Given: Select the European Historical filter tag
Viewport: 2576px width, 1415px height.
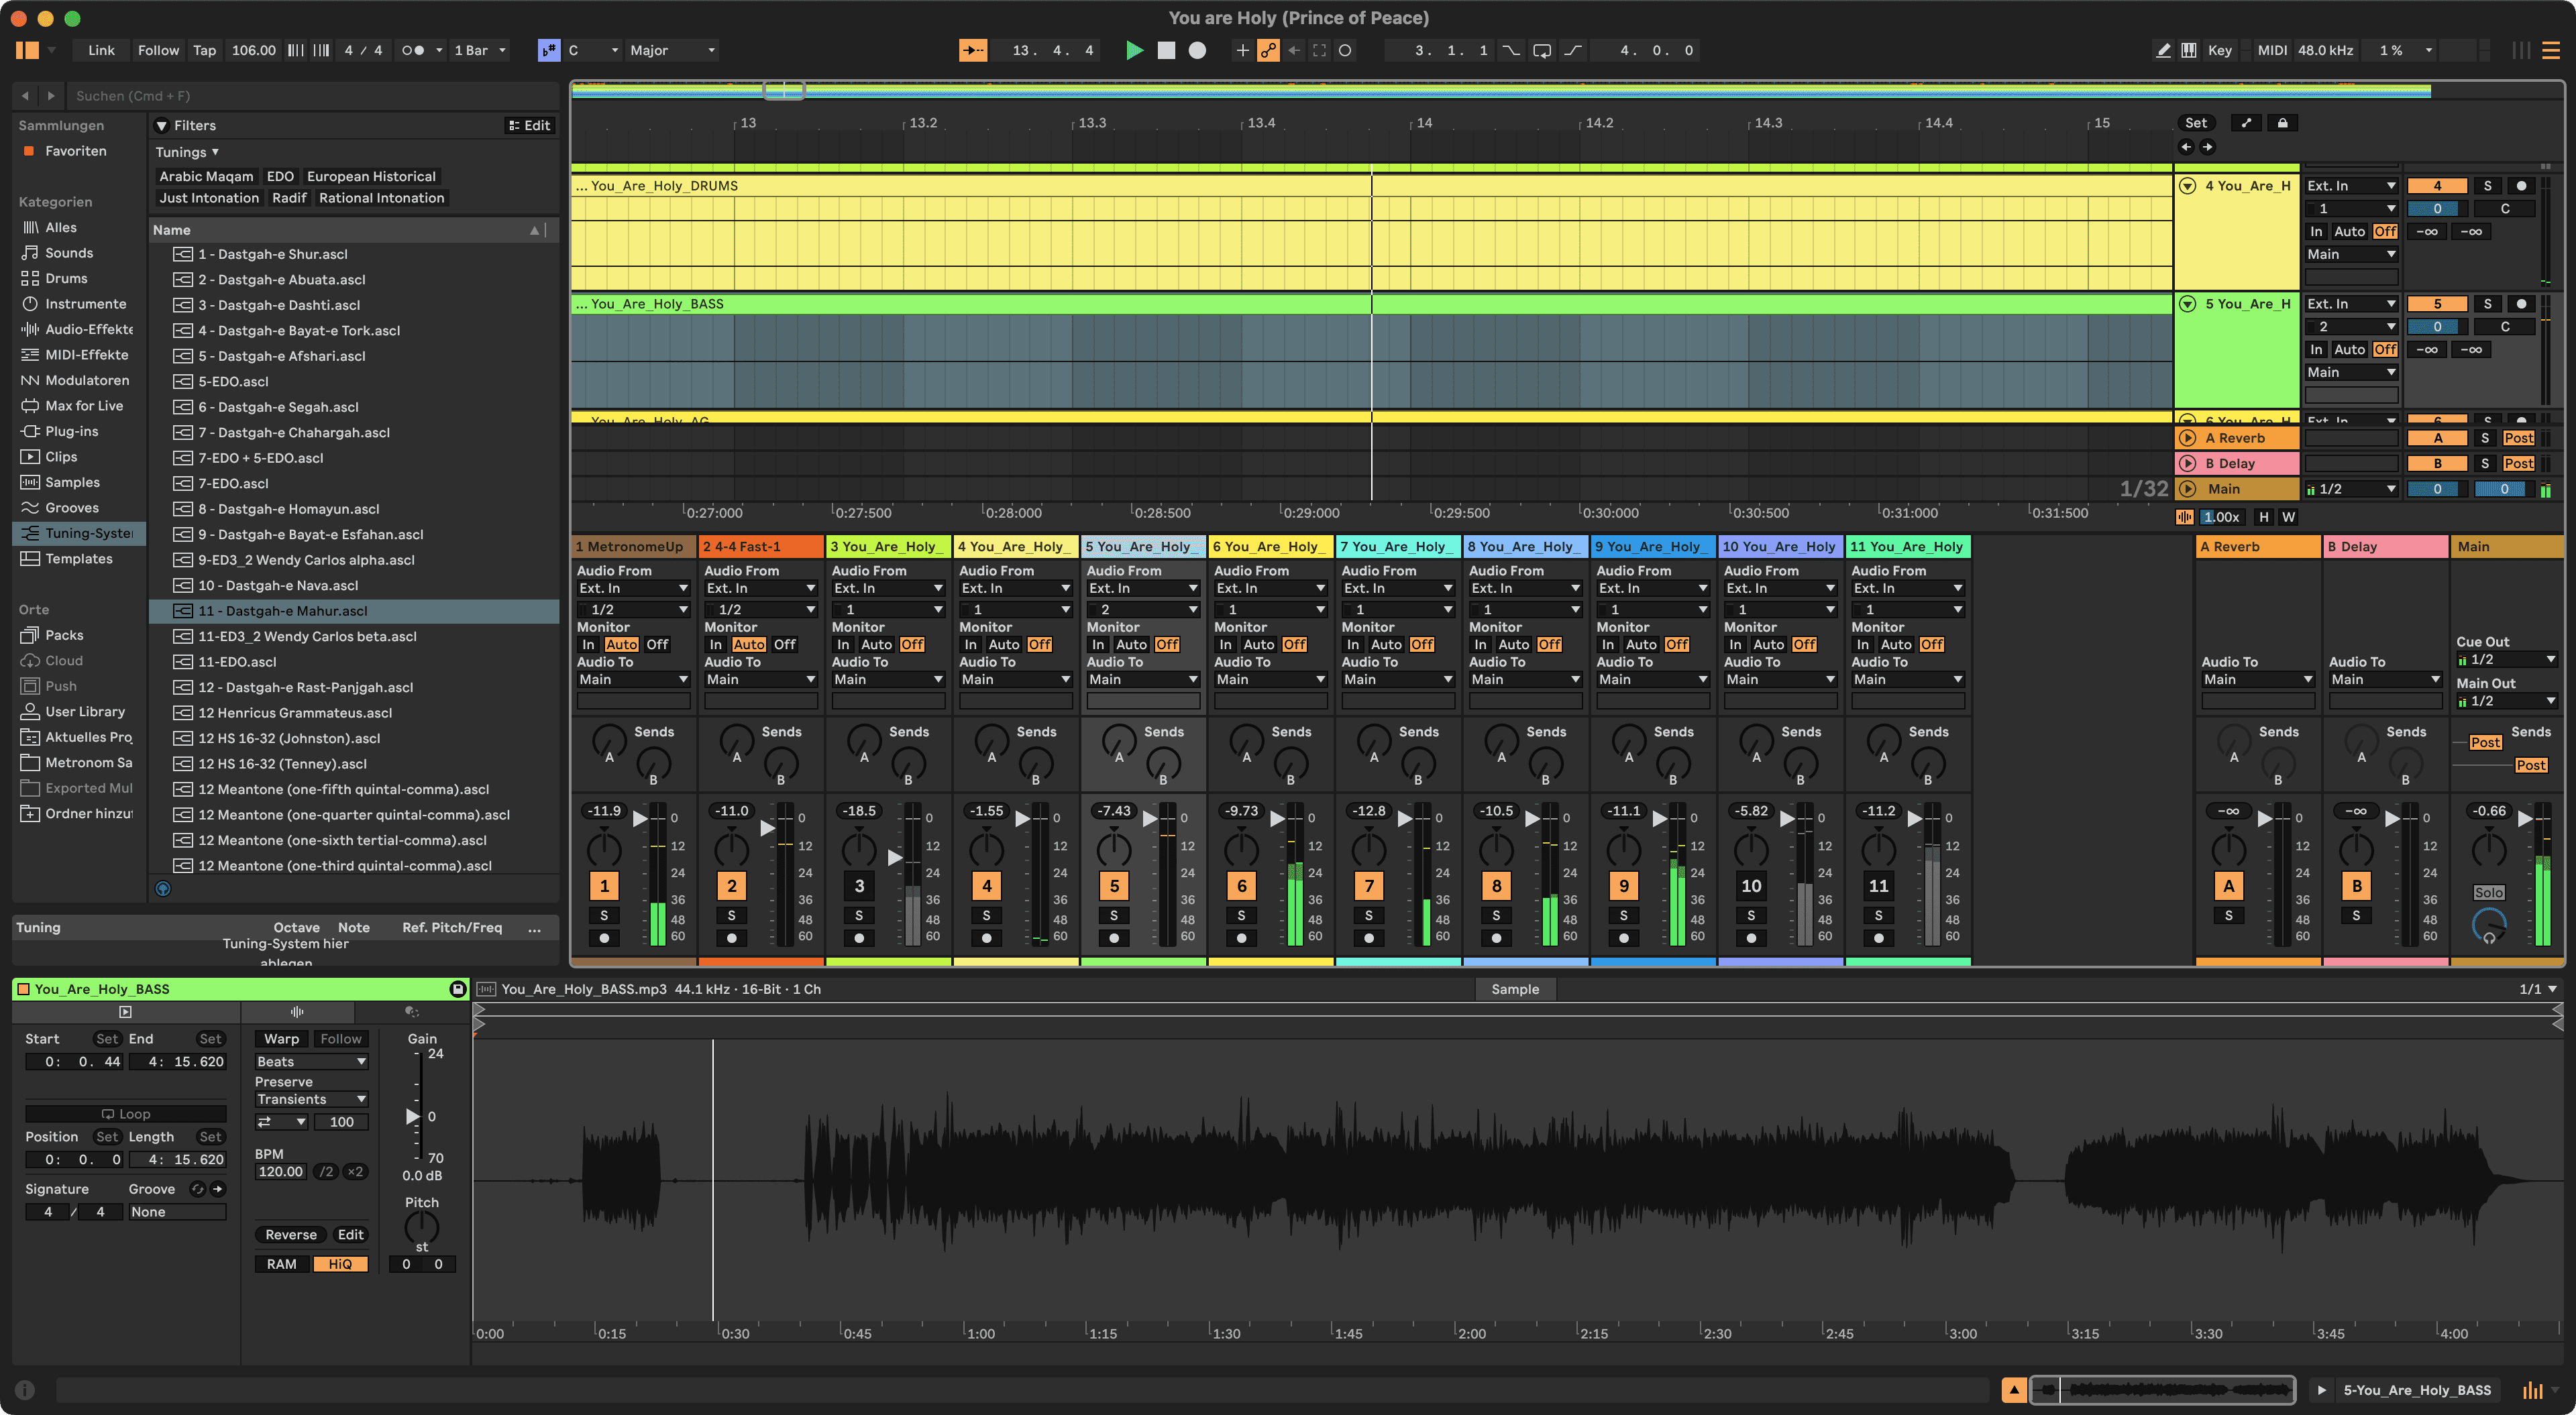Looking at the screenshot, I should point(371,176).
